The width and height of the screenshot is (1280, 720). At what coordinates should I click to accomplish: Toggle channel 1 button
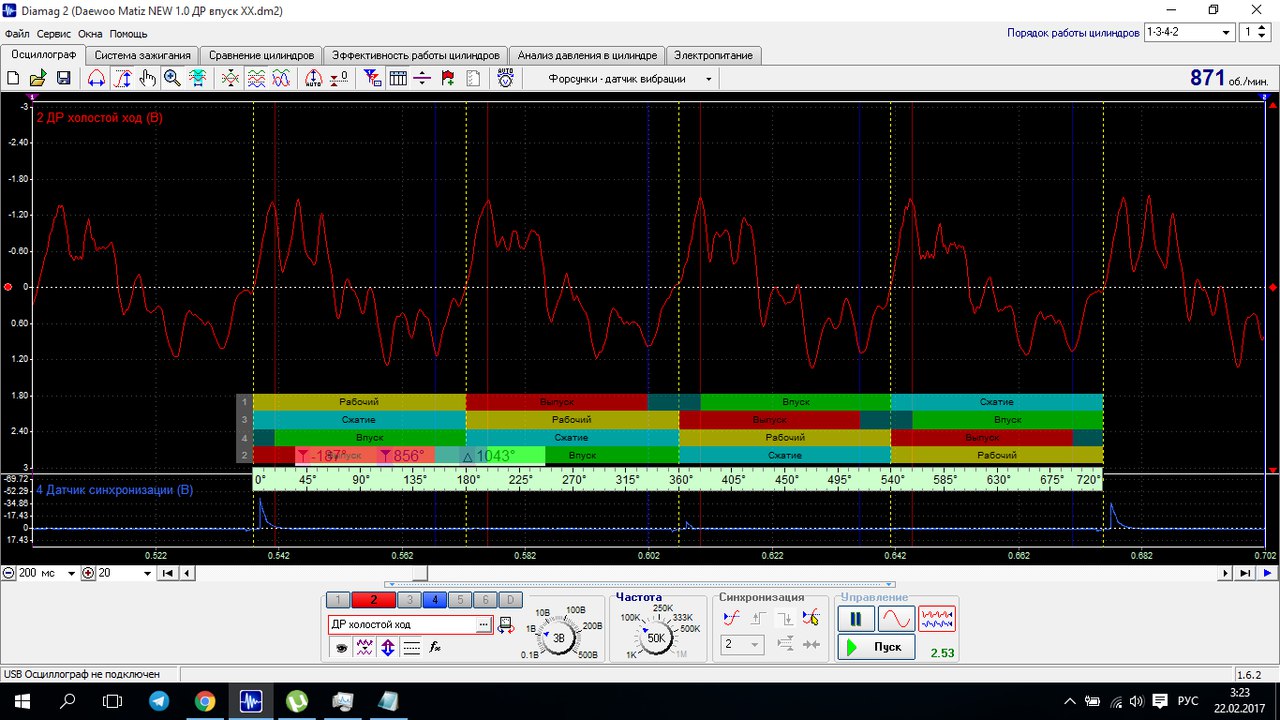pyautogui.click(x=338, y=600)
